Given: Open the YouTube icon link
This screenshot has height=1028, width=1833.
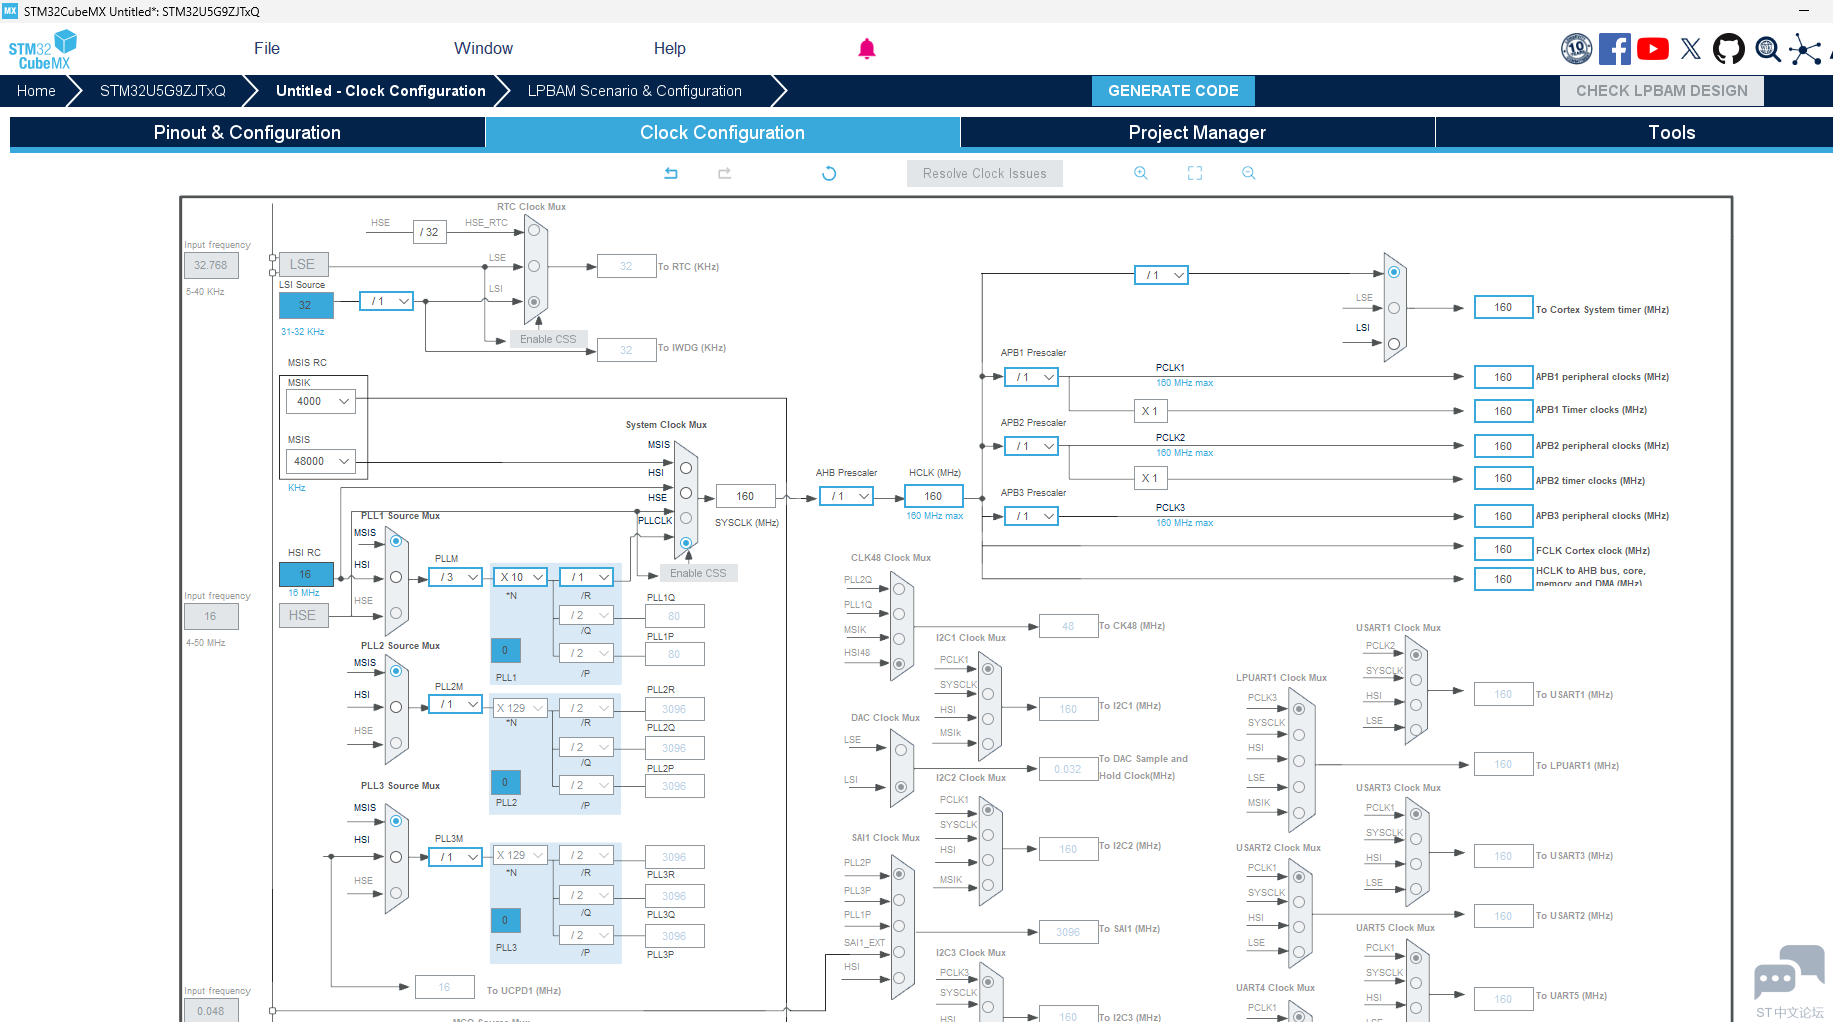Looking at the screenshot, I should (x=1653, y=49).
